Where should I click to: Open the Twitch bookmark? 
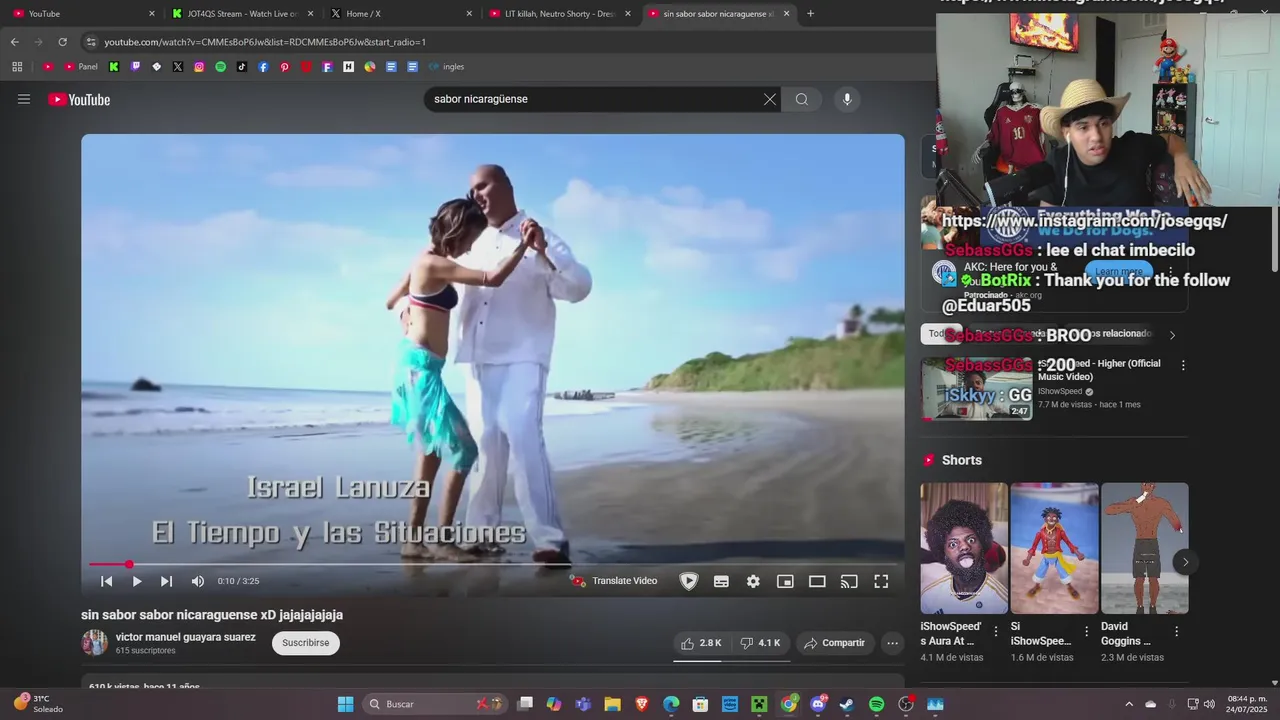coord(135,67)
